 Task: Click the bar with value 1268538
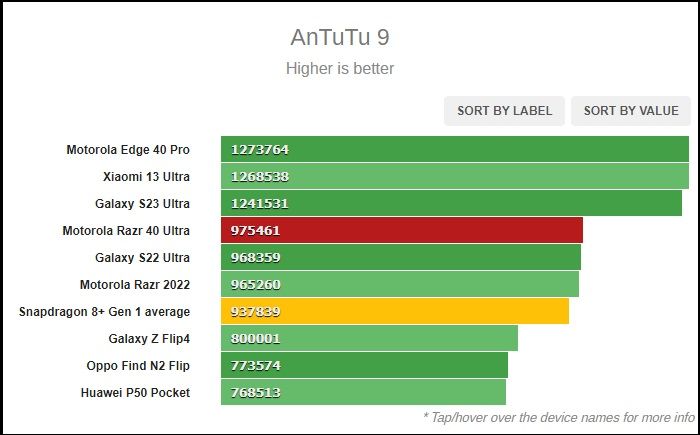[455, 176]
